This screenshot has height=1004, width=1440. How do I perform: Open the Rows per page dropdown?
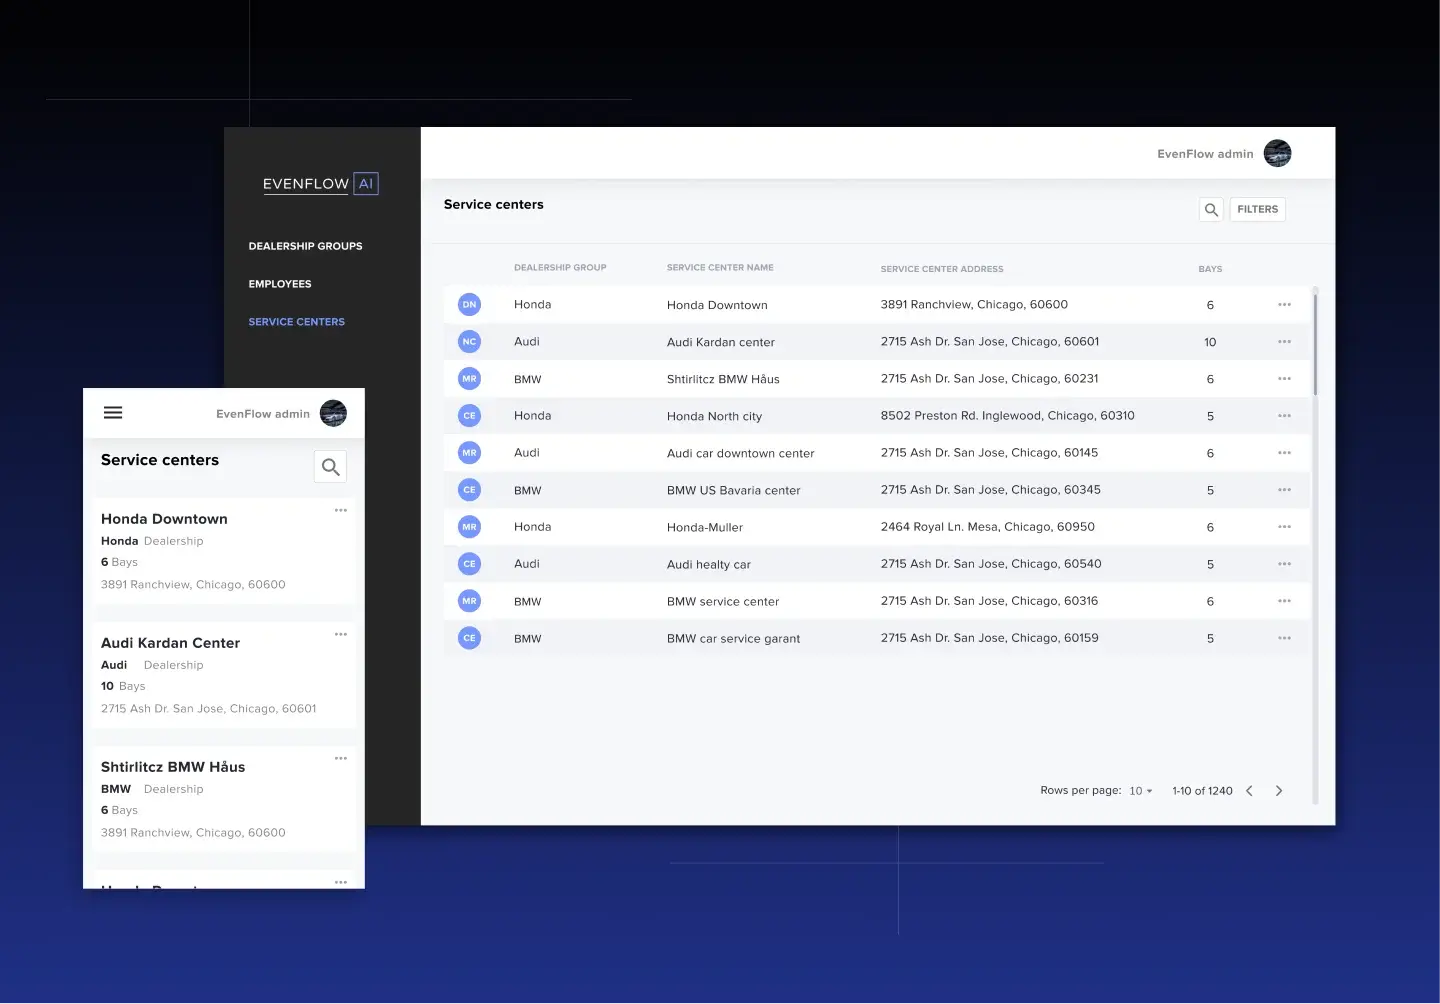tap(1141, 791)
